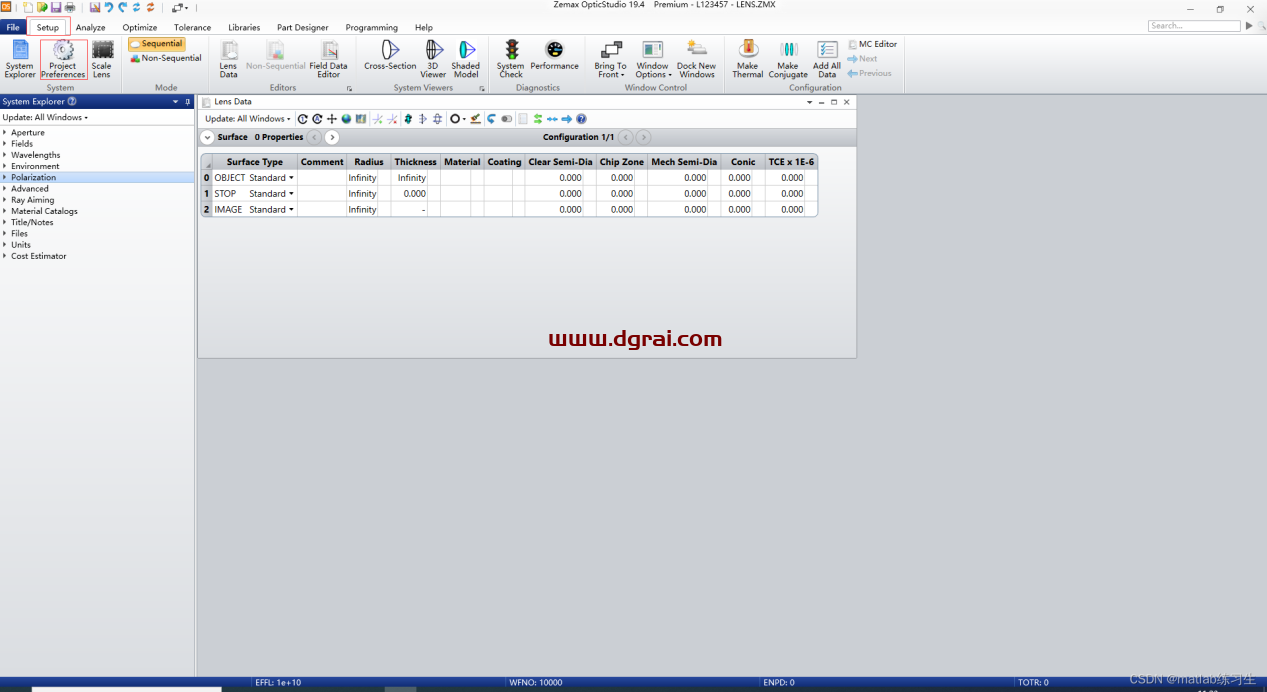Launch the 3D Viewer

tap(433, 59)
